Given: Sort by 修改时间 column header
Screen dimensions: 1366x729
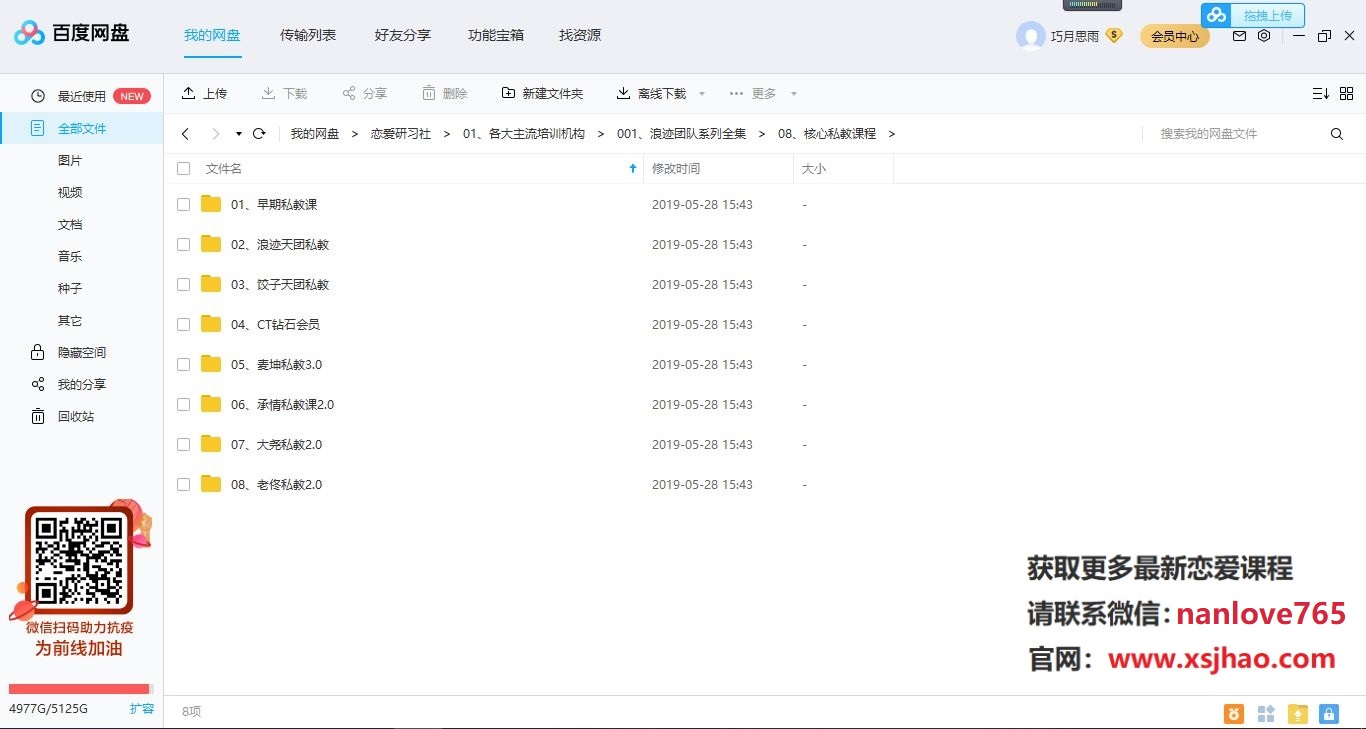Looking at the screenshot, I should click(676, 169).
